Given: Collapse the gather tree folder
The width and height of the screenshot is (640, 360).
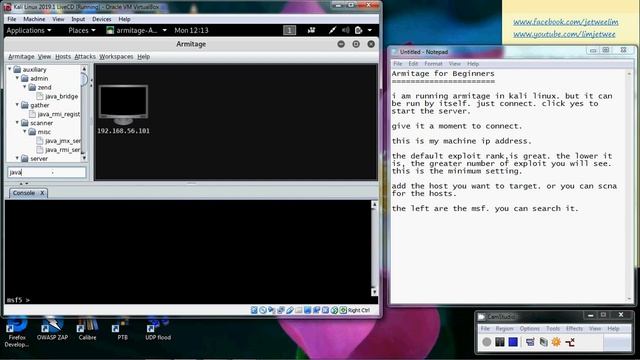Looking at the screenshot, I should coord(18,105).
